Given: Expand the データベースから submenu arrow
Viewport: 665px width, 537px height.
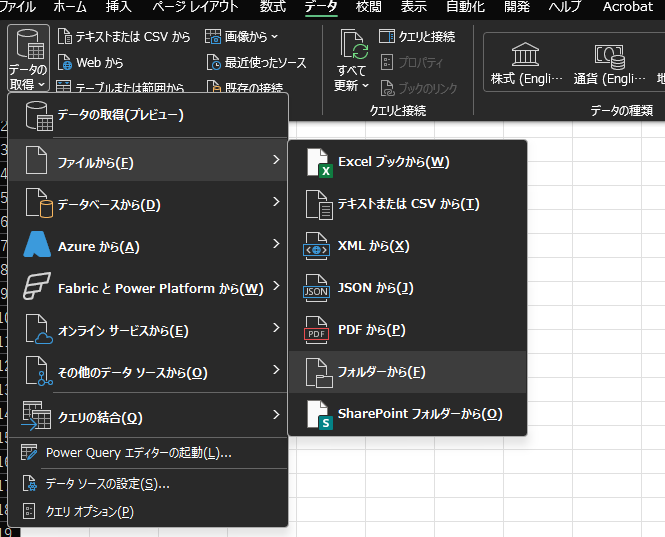Looking at the screenshot, I should click(275, 204).
